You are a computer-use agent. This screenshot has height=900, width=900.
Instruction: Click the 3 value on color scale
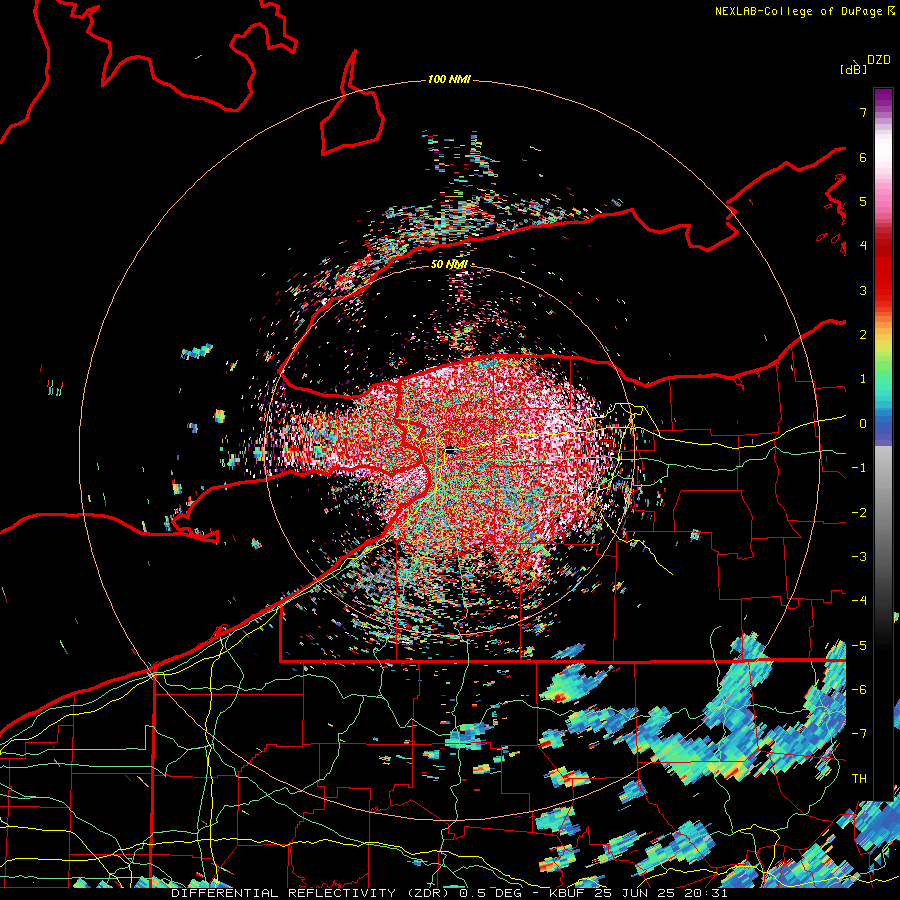tap(863, 290)
